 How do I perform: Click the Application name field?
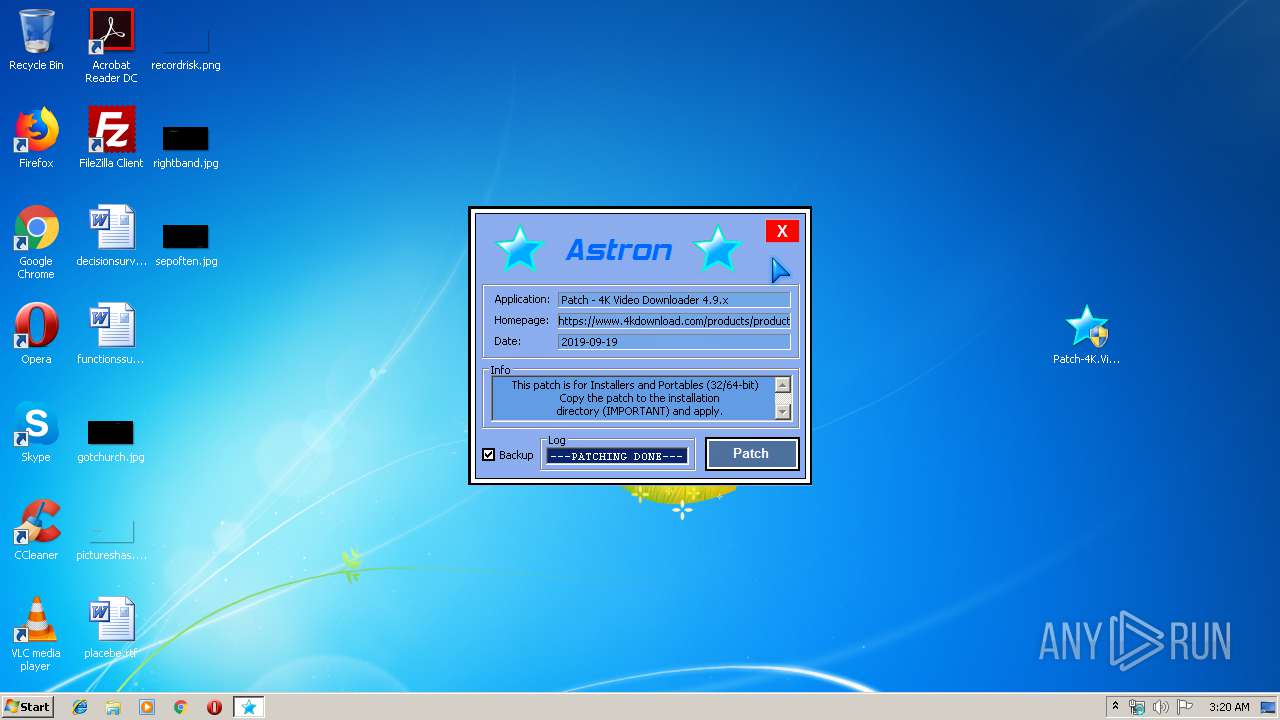point(674,300)
